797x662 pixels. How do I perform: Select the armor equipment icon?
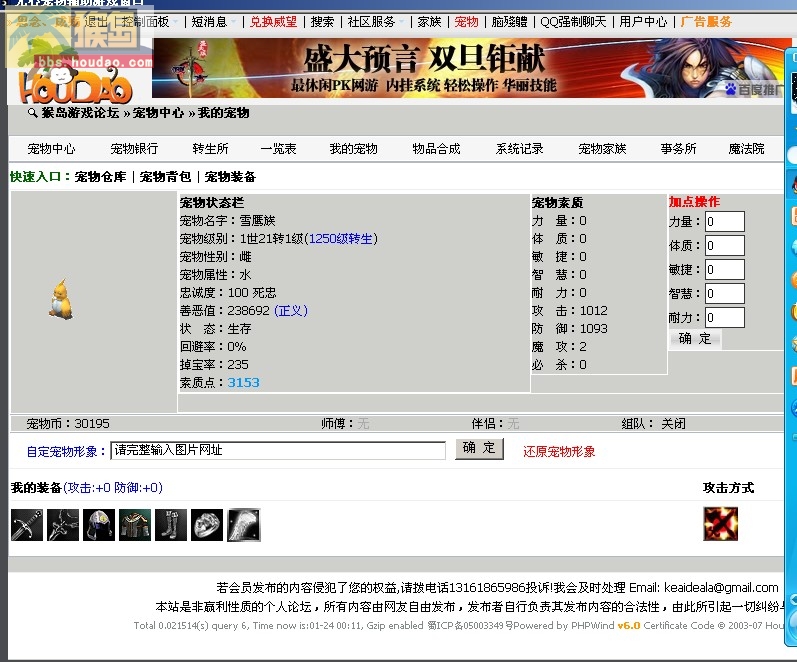pos(135,525)
